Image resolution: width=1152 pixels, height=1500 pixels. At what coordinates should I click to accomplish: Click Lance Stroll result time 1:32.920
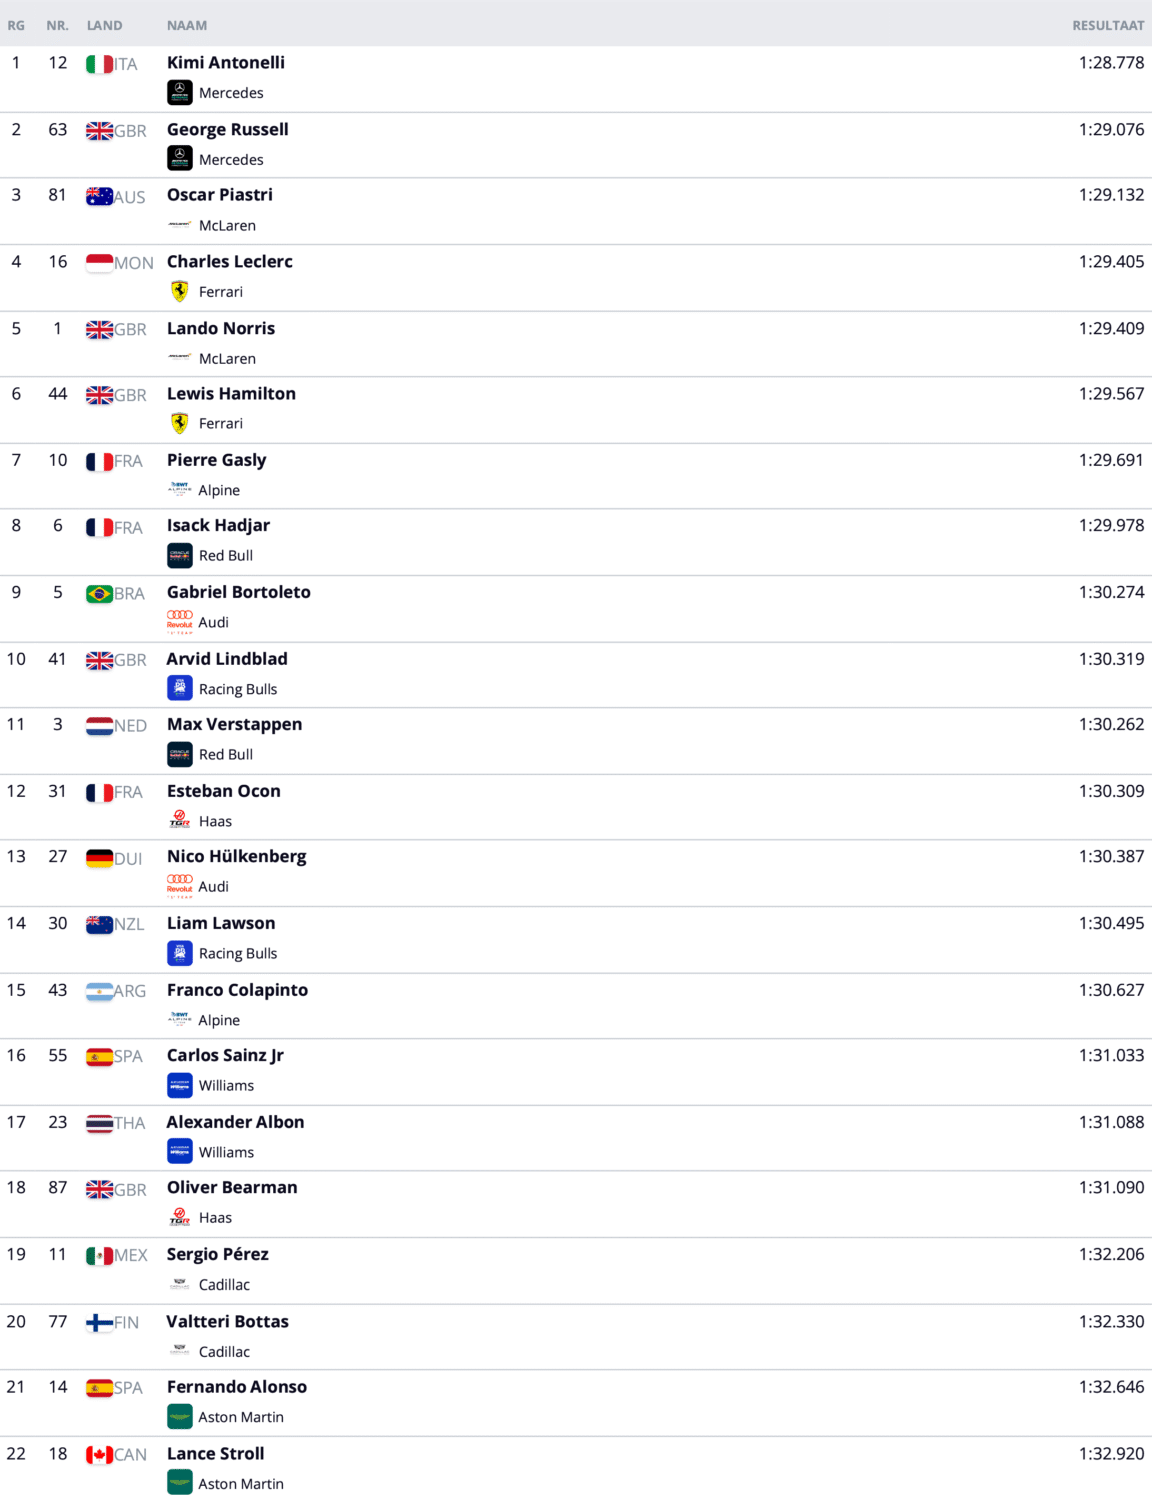coord(1111,1454)
